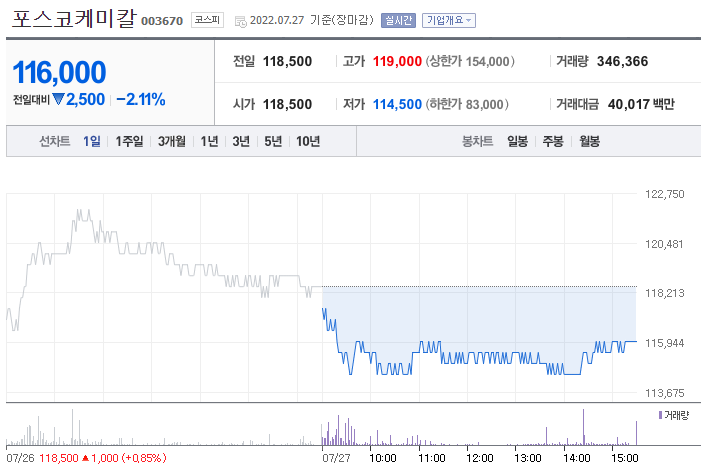This screenshot has height=474, width=701.
Task: Click the purple 거래량 legend marker
Action: point(660,415)
